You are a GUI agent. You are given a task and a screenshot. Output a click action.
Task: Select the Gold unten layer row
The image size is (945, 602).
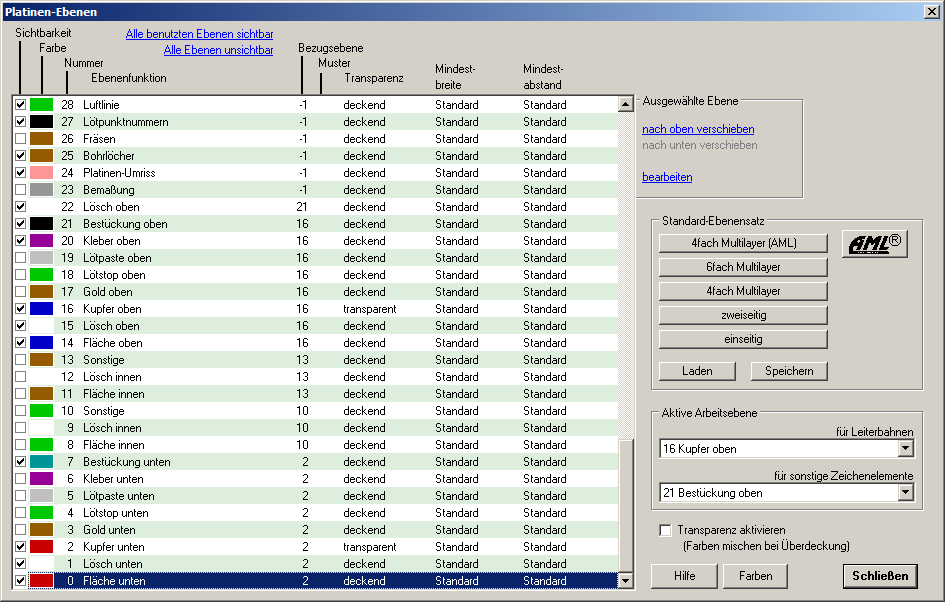pos(315,530)
